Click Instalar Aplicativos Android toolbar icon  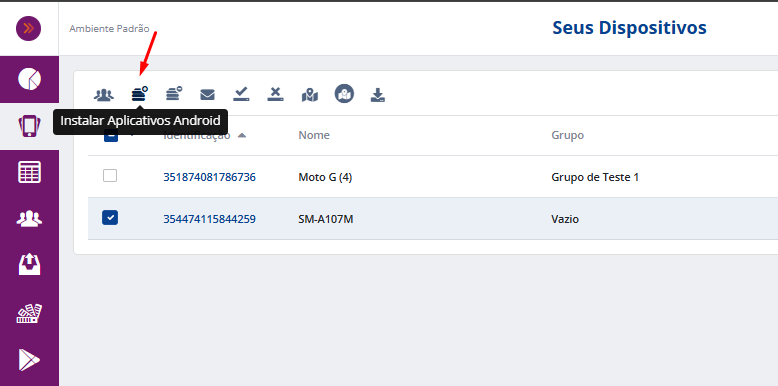click(x=140, y=93)
